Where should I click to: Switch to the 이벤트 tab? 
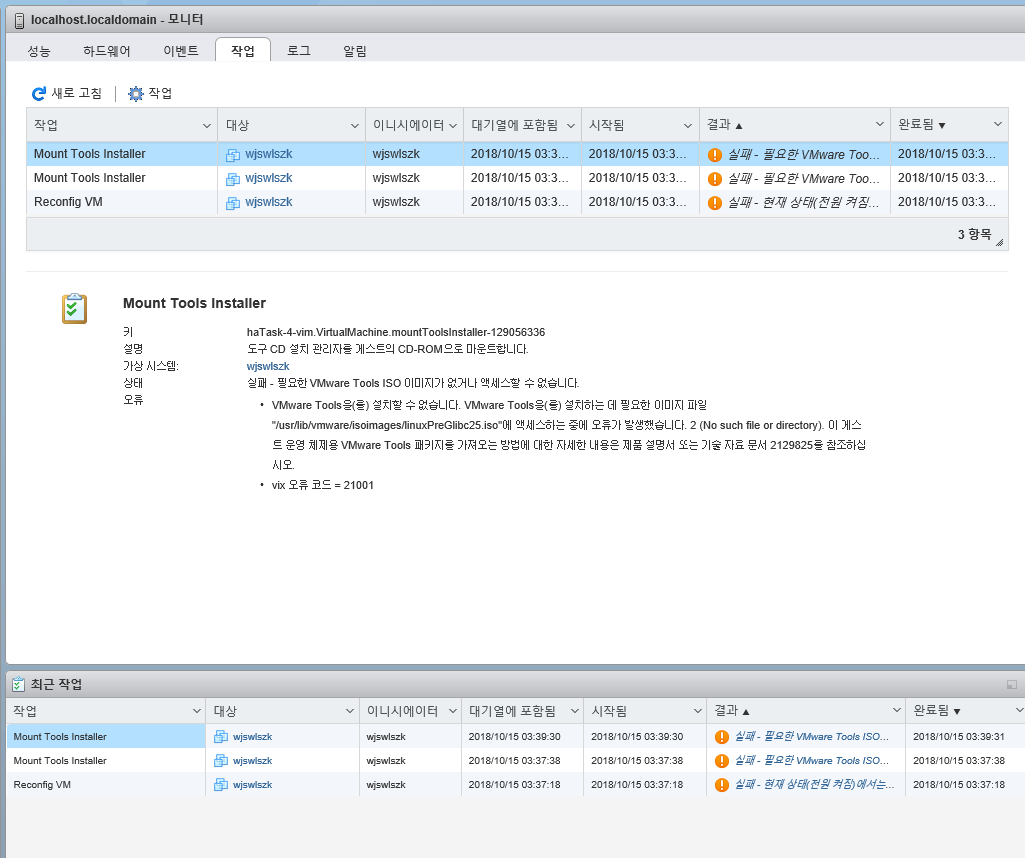click(181, 51)
